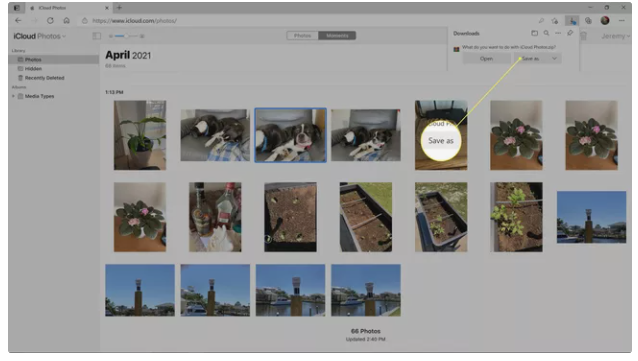Click Save as in Downloads panel
Screen dimensions: 638x361
click(530, 59)
